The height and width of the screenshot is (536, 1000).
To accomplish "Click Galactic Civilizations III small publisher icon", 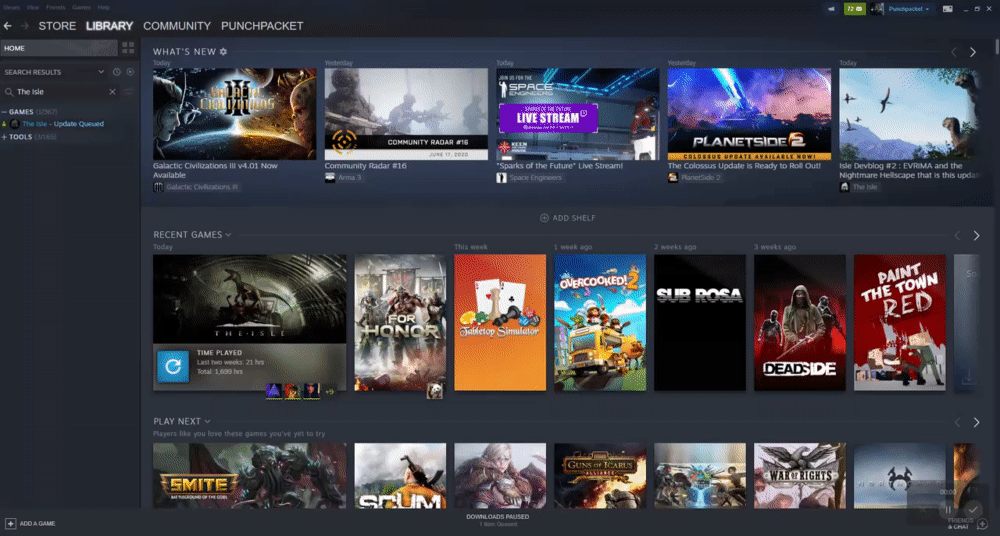I will (158, 187).
